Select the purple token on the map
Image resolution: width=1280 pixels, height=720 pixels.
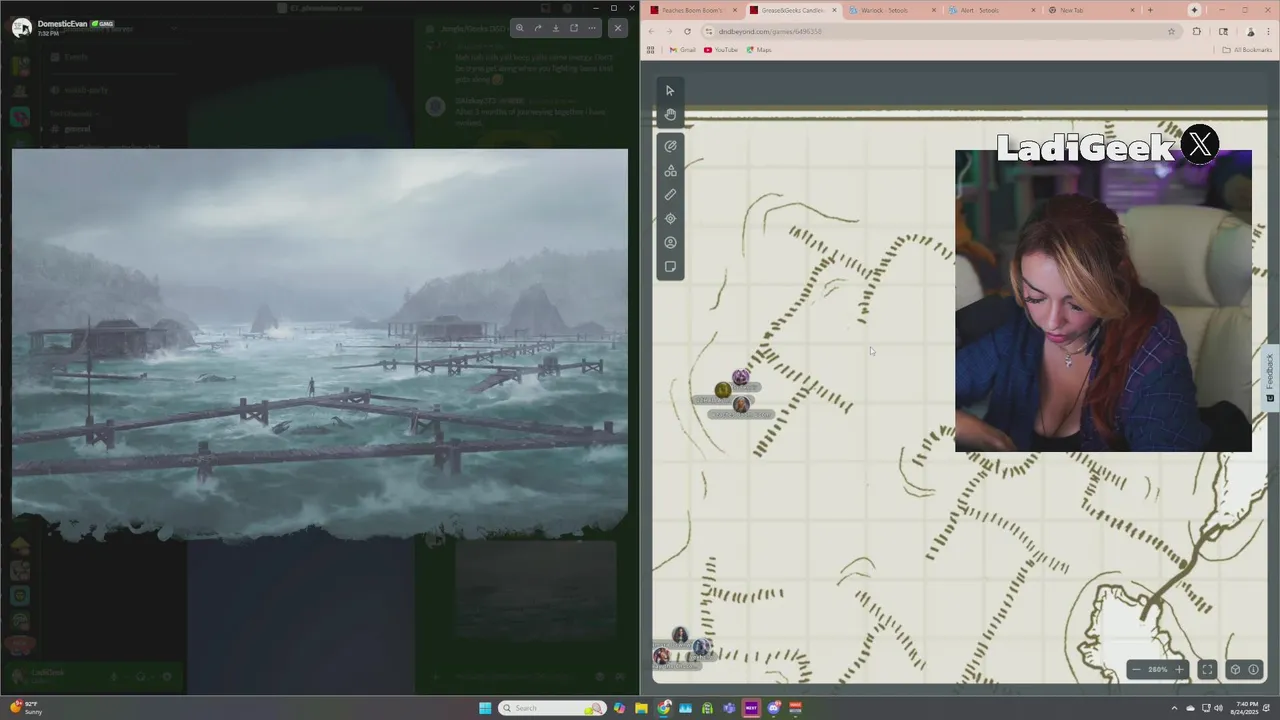coord(740,377)
